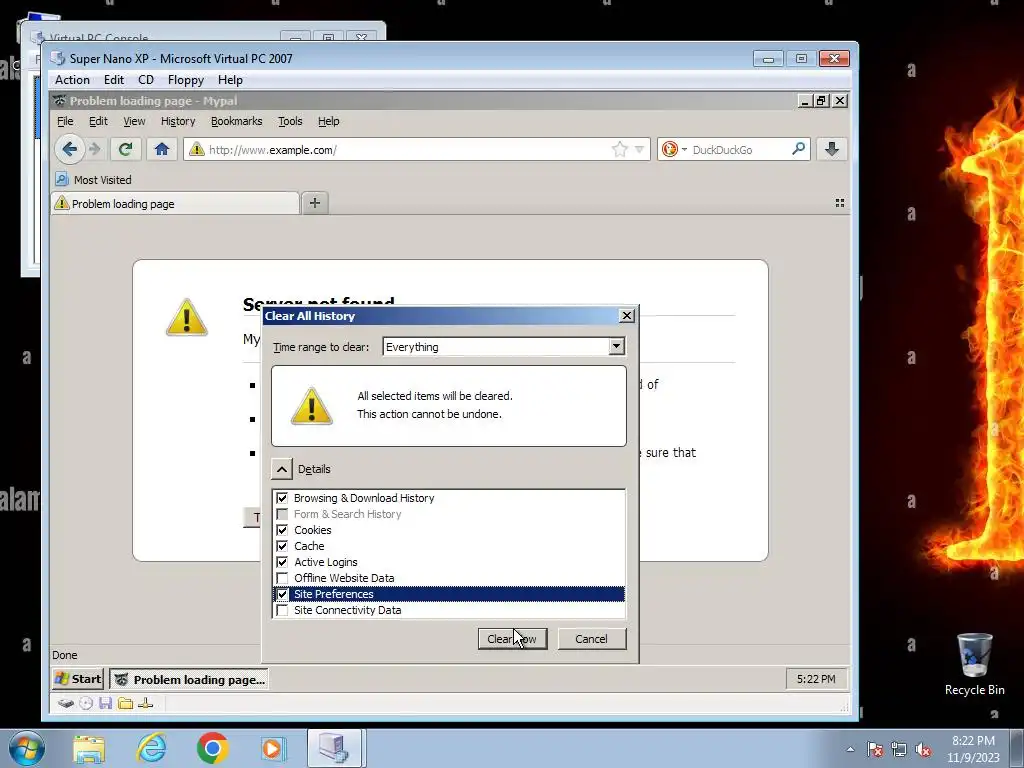Click the muted volume tray icon
This screenshot has height=768, width=1024.
click(923, 750)
